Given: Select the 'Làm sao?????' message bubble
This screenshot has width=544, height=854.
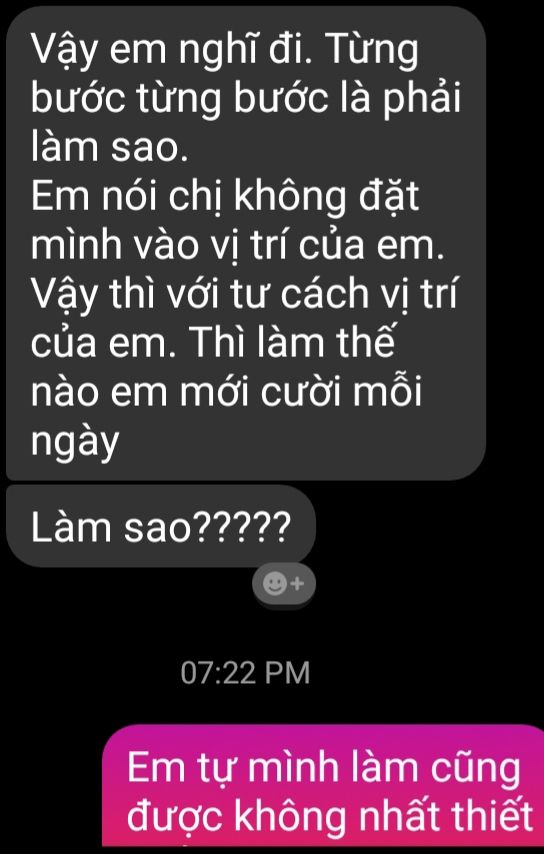Looking at the screenshot, I should tap(161, 526).
